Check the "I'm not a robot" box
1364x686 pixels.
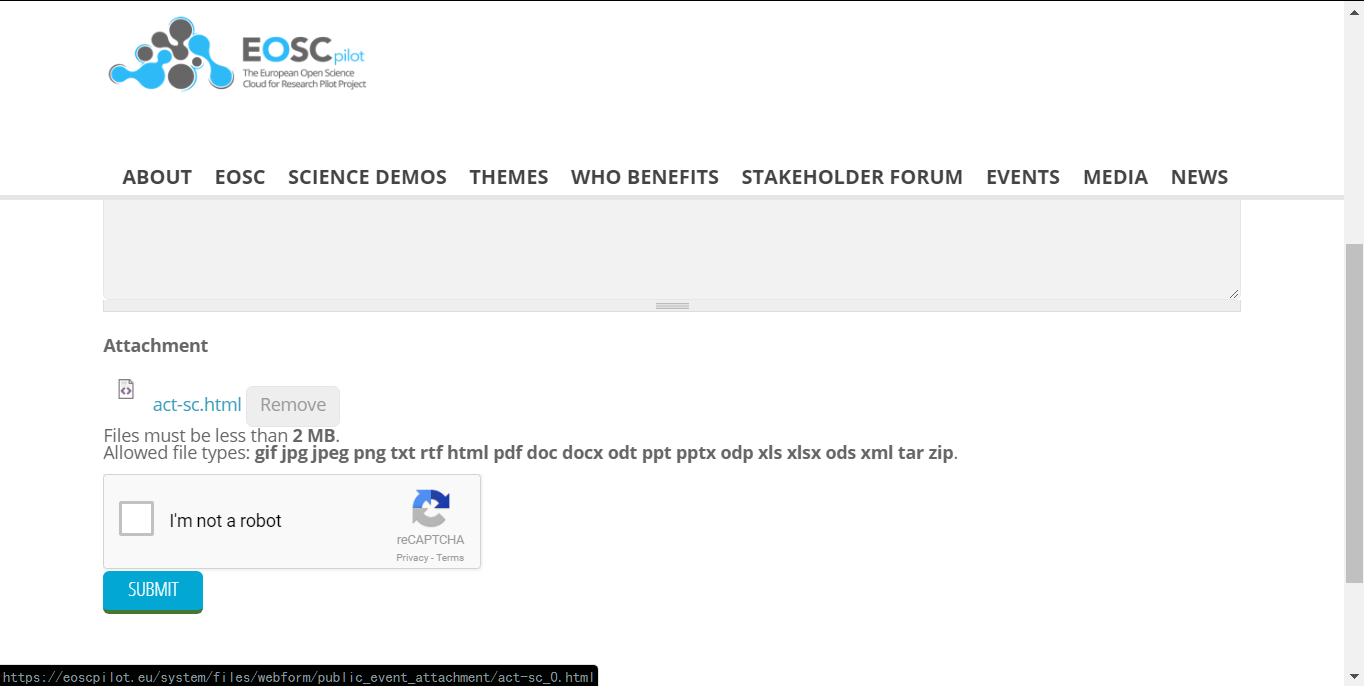tap(136, 518)
